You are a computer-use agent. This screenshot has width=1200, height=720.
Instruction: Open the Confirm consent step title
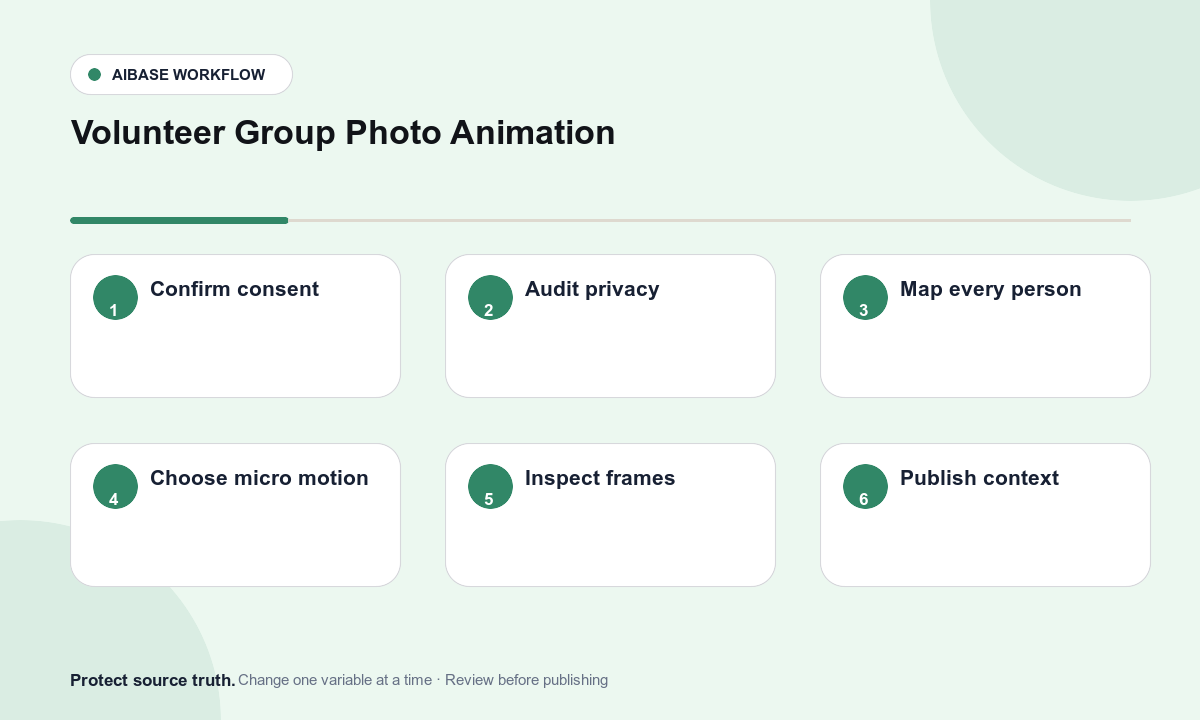click(x=234, y=289)
